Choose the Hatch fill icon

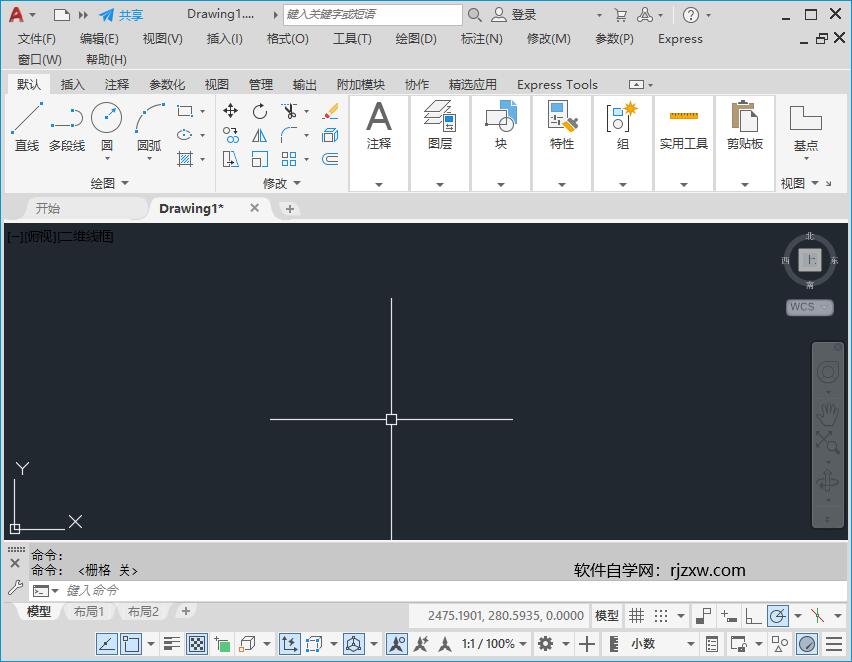coord(185,159)
